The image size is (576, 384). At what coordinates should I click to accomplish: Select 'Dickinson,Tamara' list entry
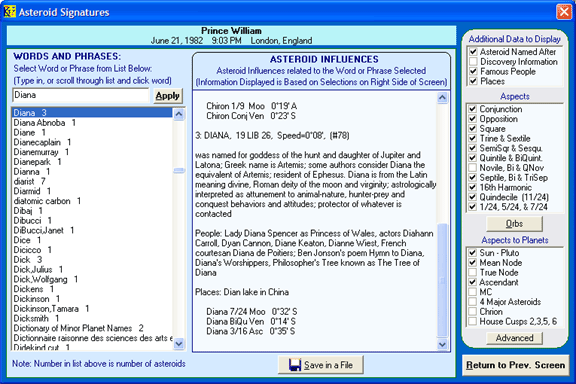(x=92, y=309)
